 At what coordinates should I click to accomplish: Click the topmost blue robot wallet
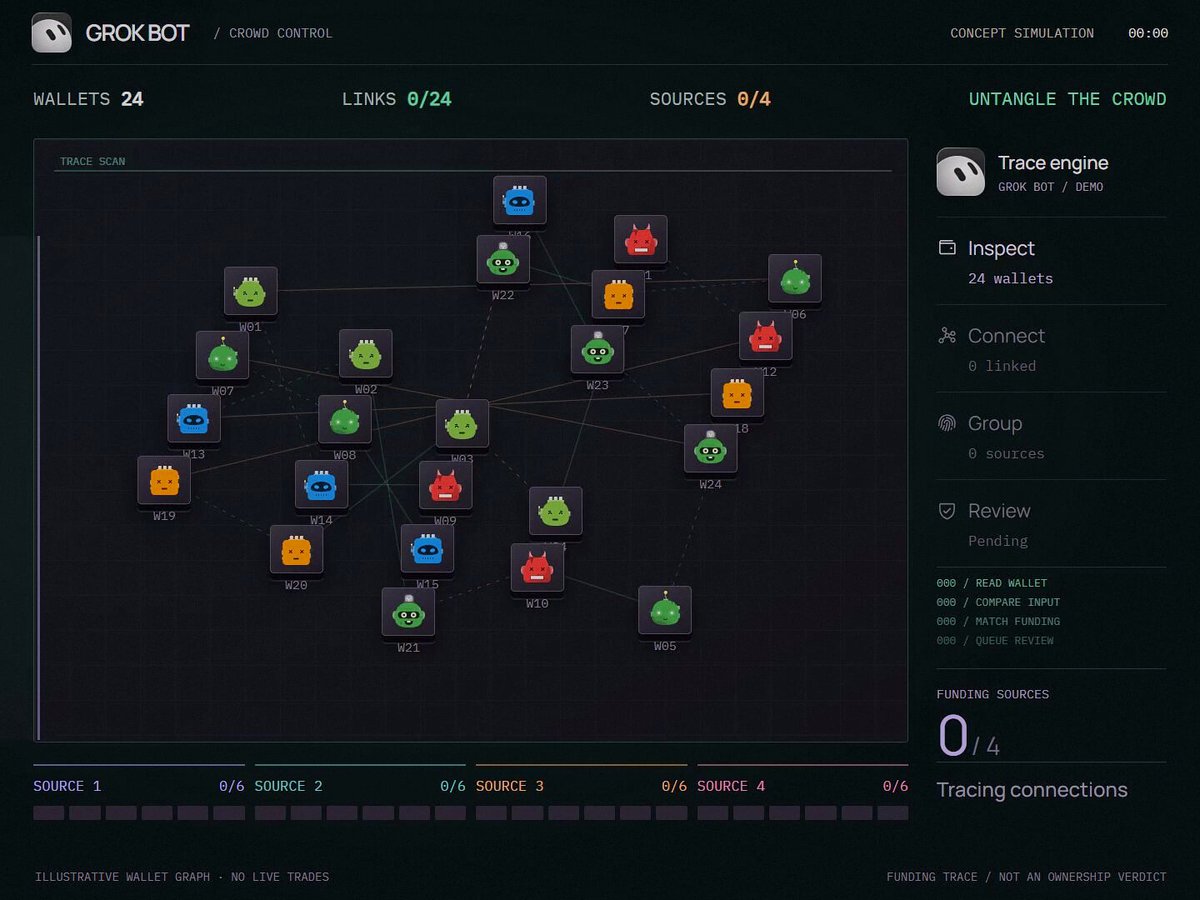pos(519,201)
